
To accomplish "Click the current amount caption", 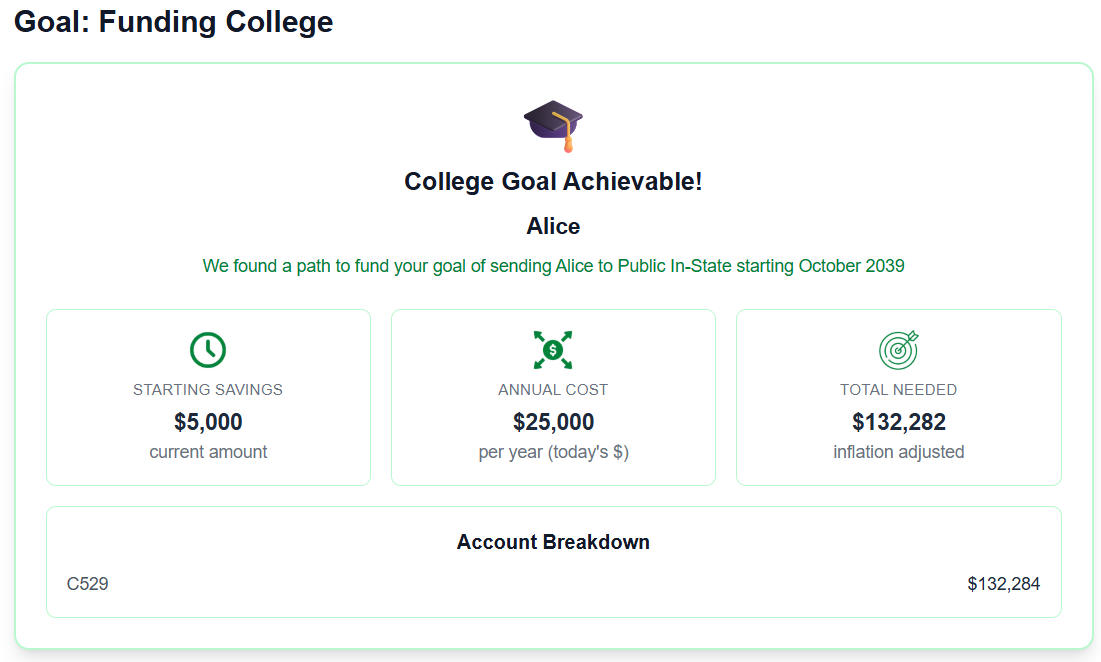I will click(x=208, y=452).
